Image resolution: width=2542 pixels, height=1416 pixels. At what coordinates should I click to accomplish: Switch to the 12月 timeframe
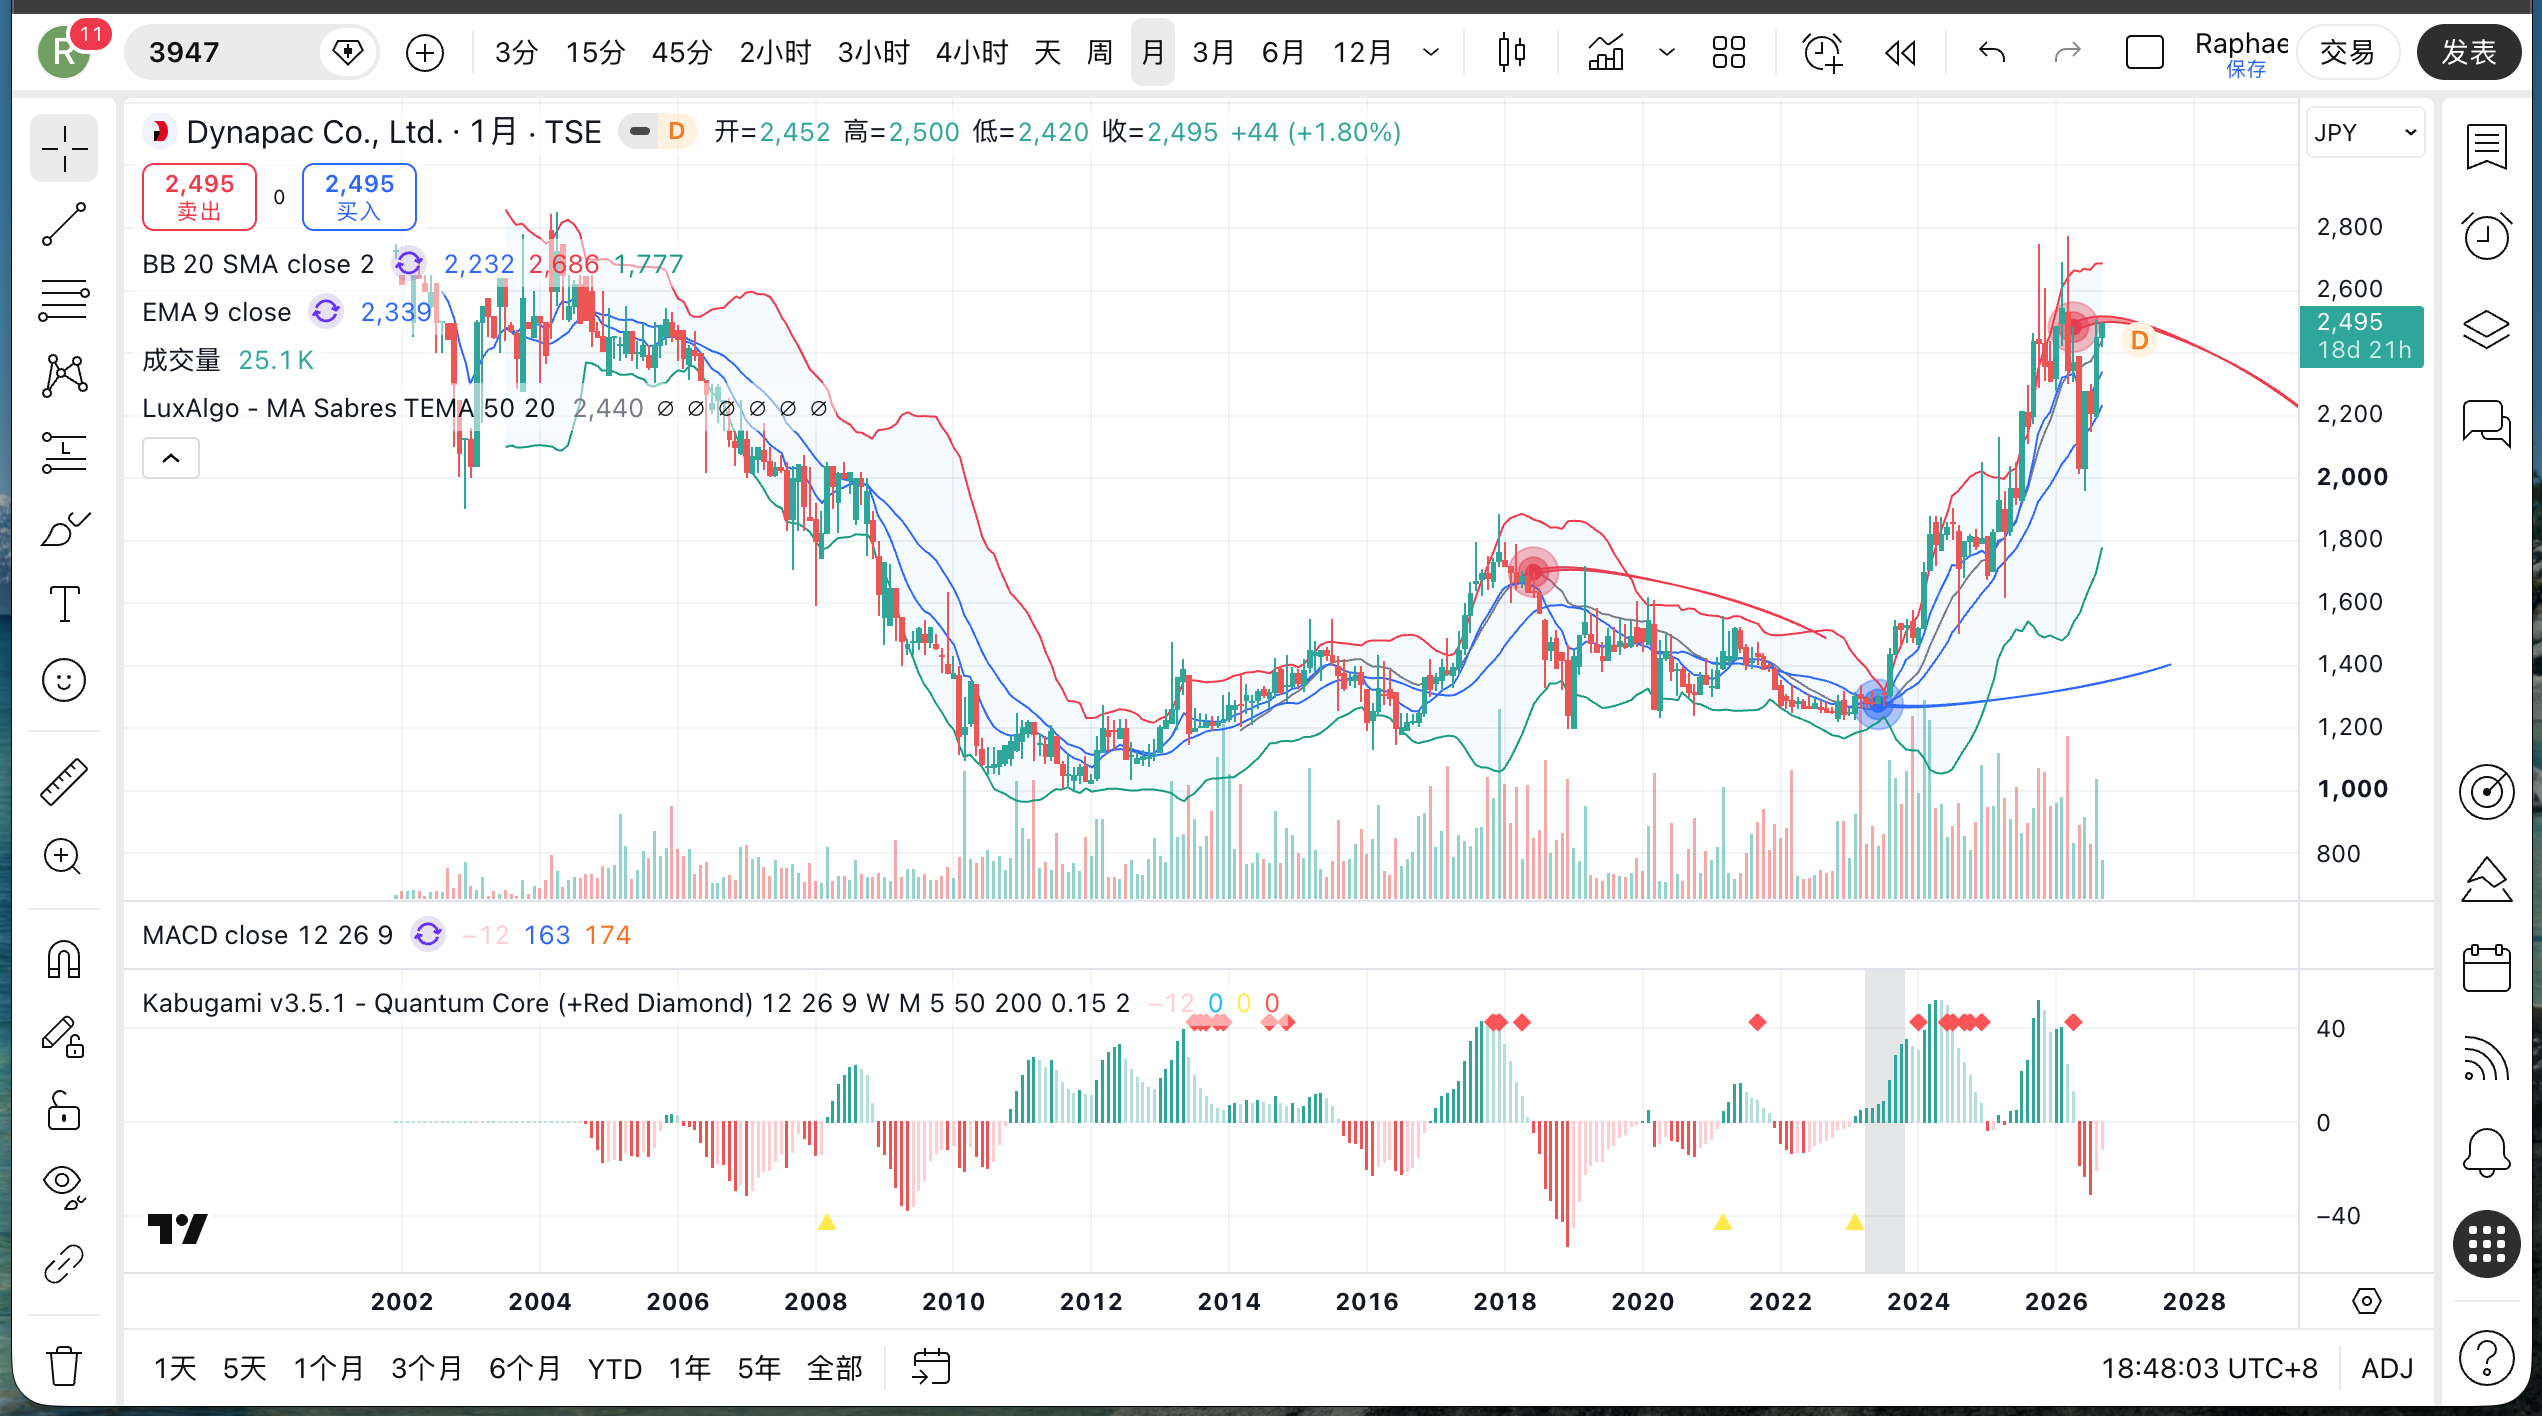pos(1362,52)
